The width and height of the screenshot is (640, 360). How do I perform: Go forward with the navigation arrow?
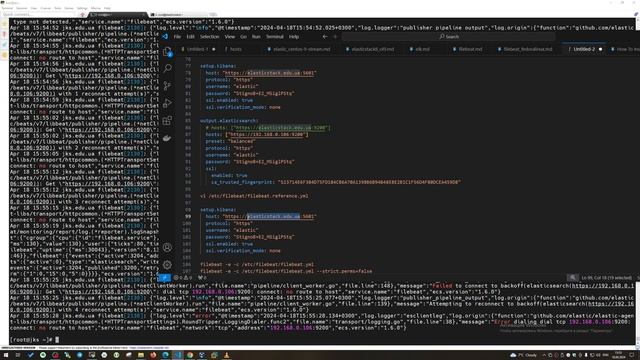(x=336, y=37)
